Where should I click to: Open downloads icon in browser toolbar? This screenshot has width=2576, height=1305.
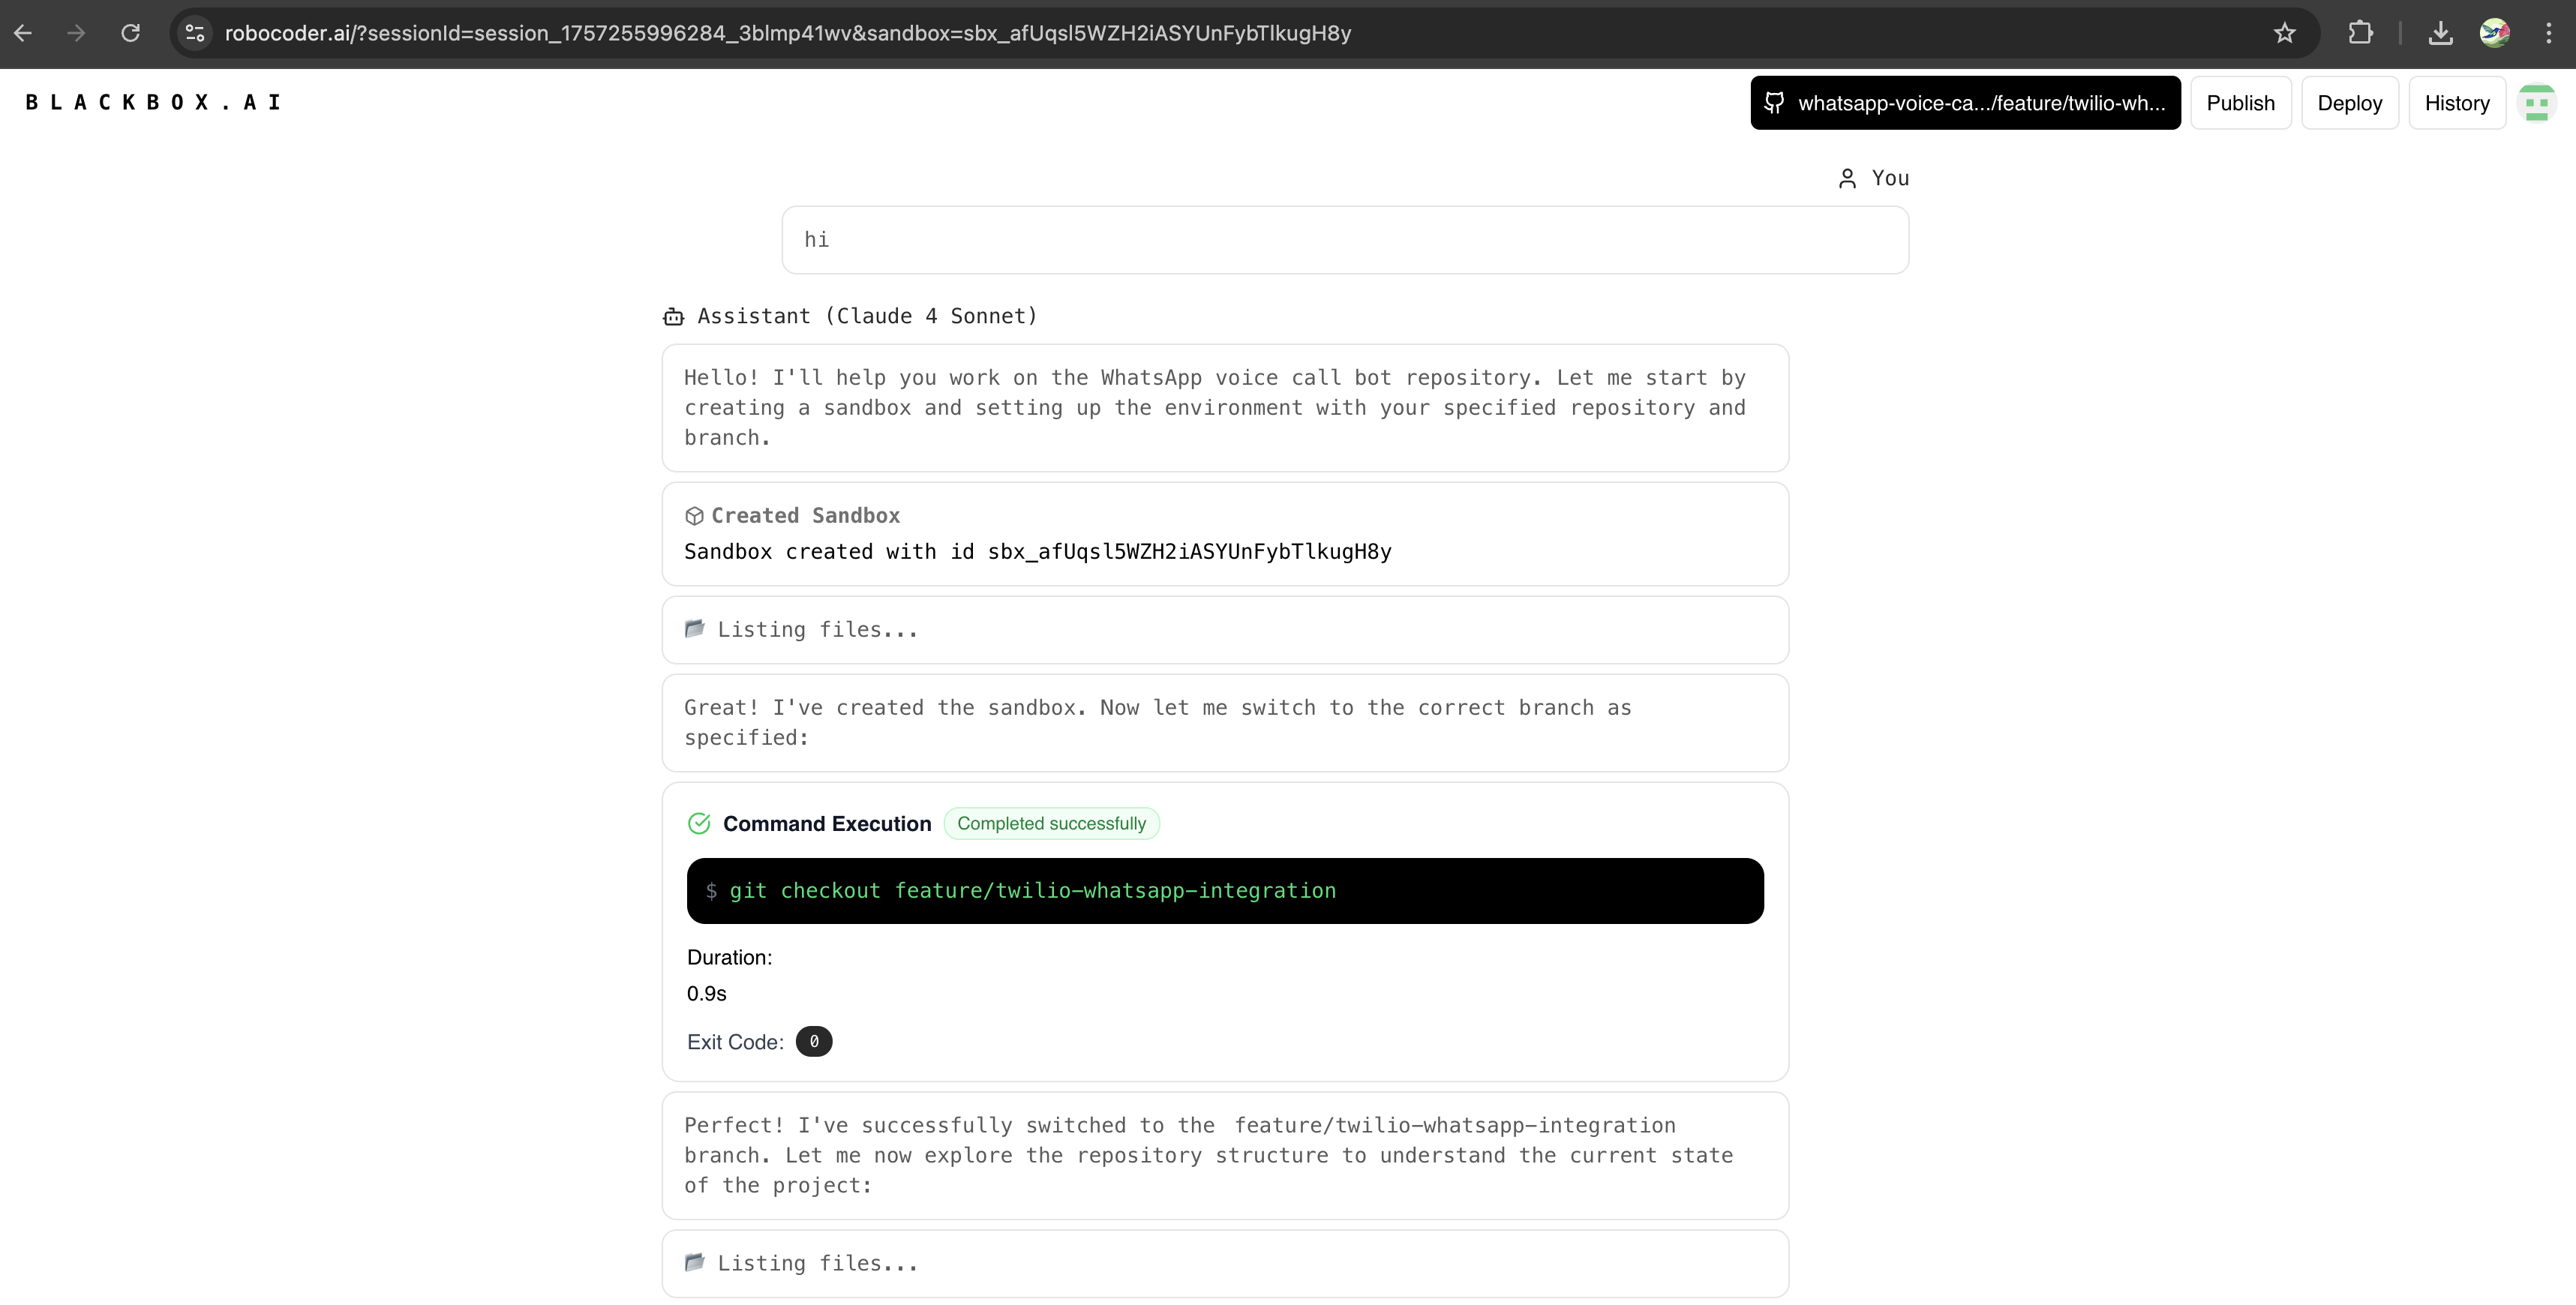tap(2440, 33)
